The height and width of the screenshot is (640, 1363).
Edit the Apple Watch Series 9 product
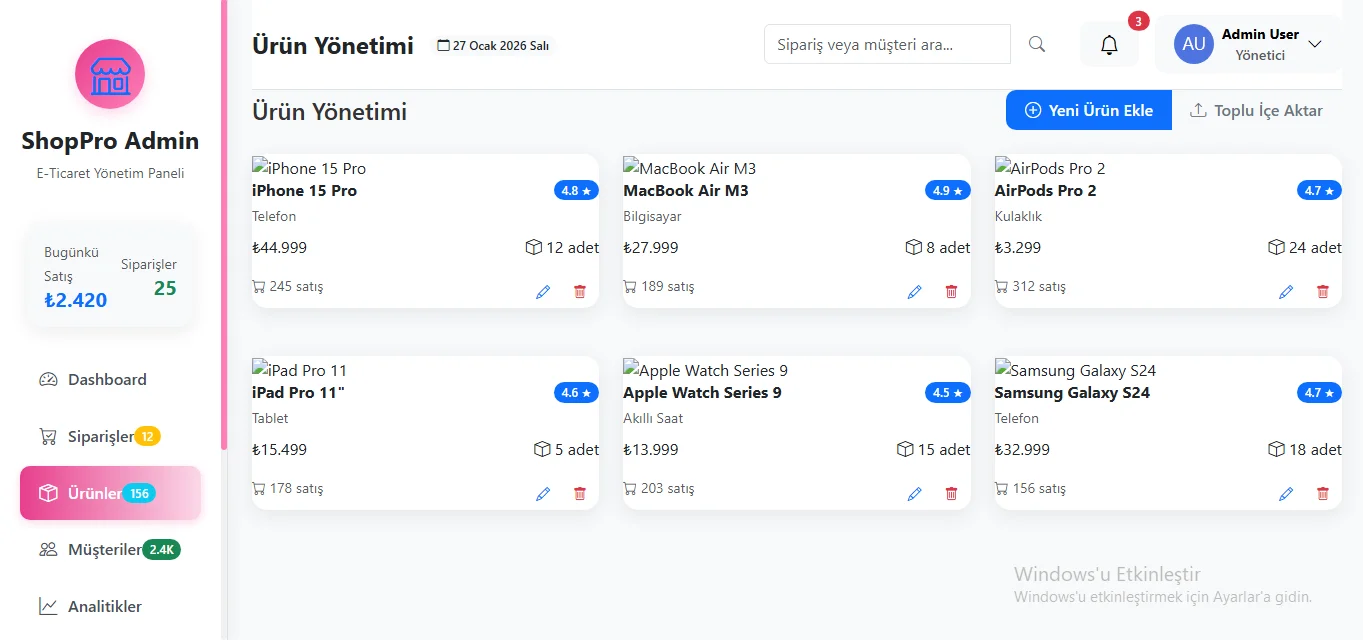coord(914,494)
